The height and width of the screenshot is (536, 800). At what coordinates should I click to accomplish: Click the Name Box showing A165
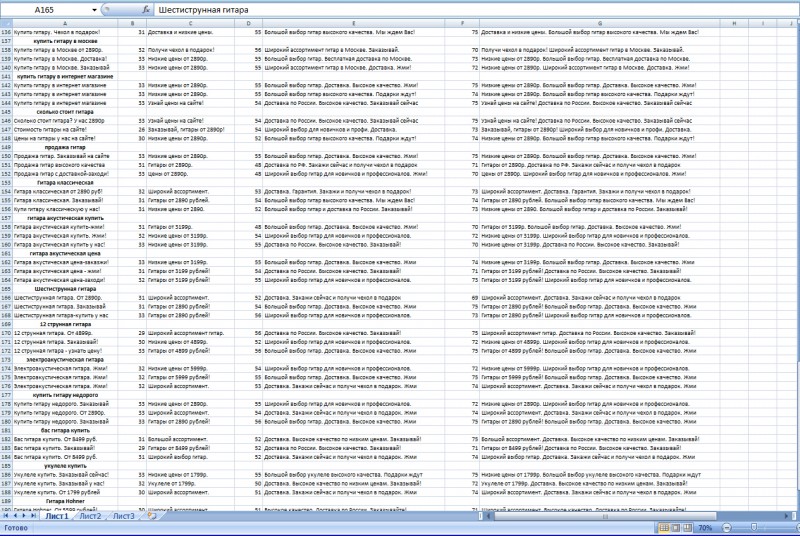(x=45, y=10)
